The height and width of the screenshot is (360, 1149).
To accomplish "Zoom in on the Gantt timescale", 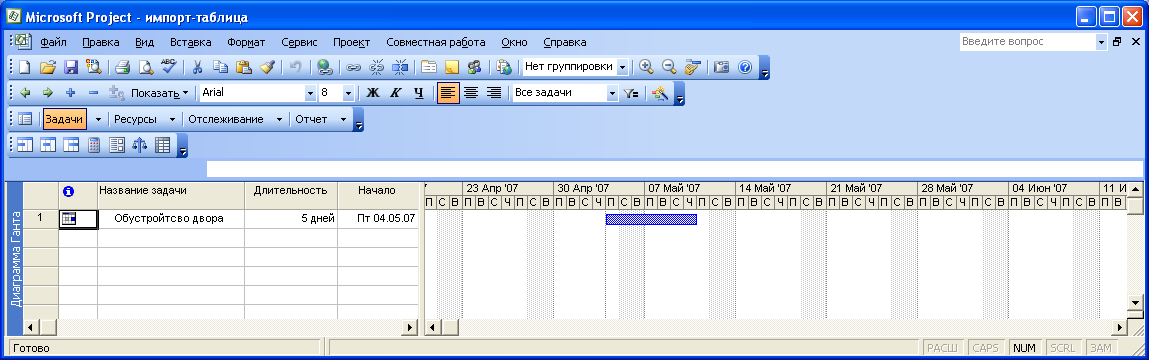I will click(x=646, y=67).
